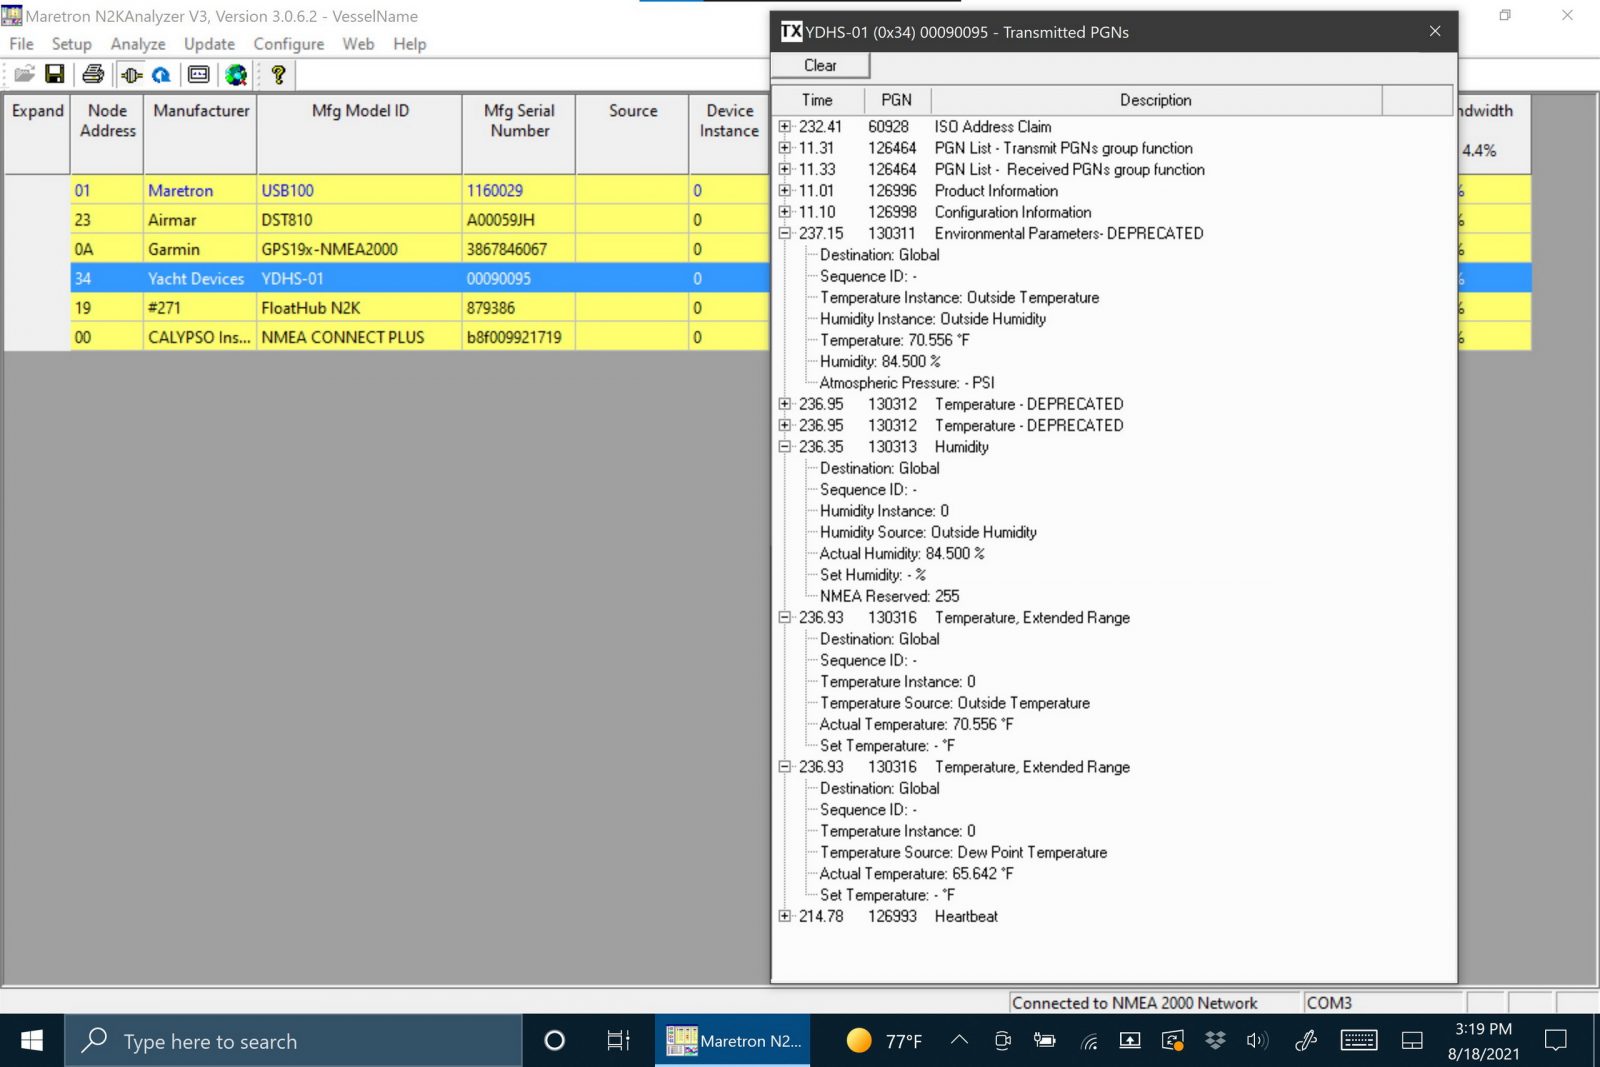Screen dimensions: 1600x1067
Task: Open a saved configuration file
Action: click(x=23, y=74)
